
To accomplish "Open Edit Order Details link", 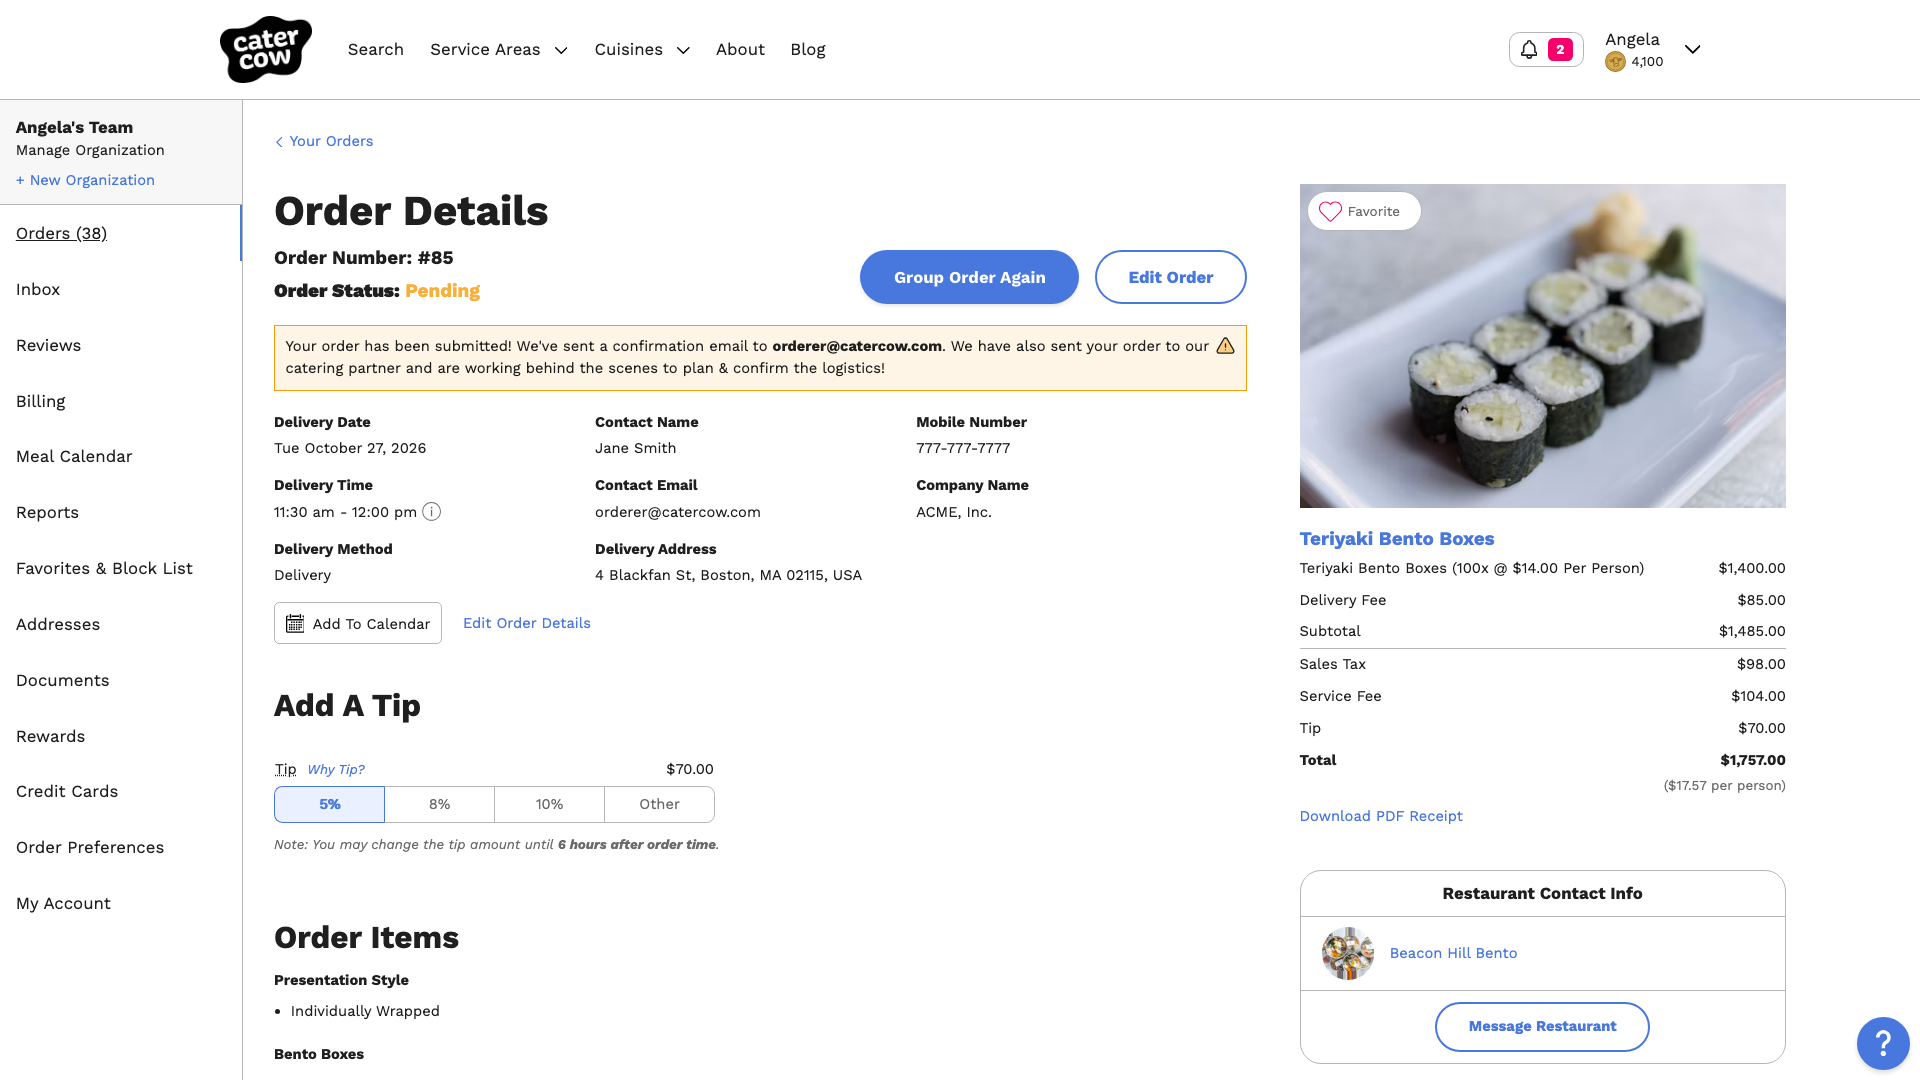I will tap(526, 623).
